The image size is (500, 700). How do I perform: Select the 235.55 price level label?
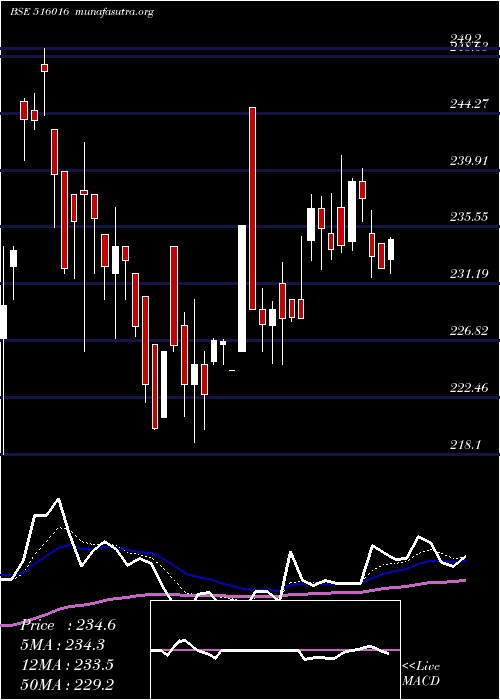coord(469,217)
